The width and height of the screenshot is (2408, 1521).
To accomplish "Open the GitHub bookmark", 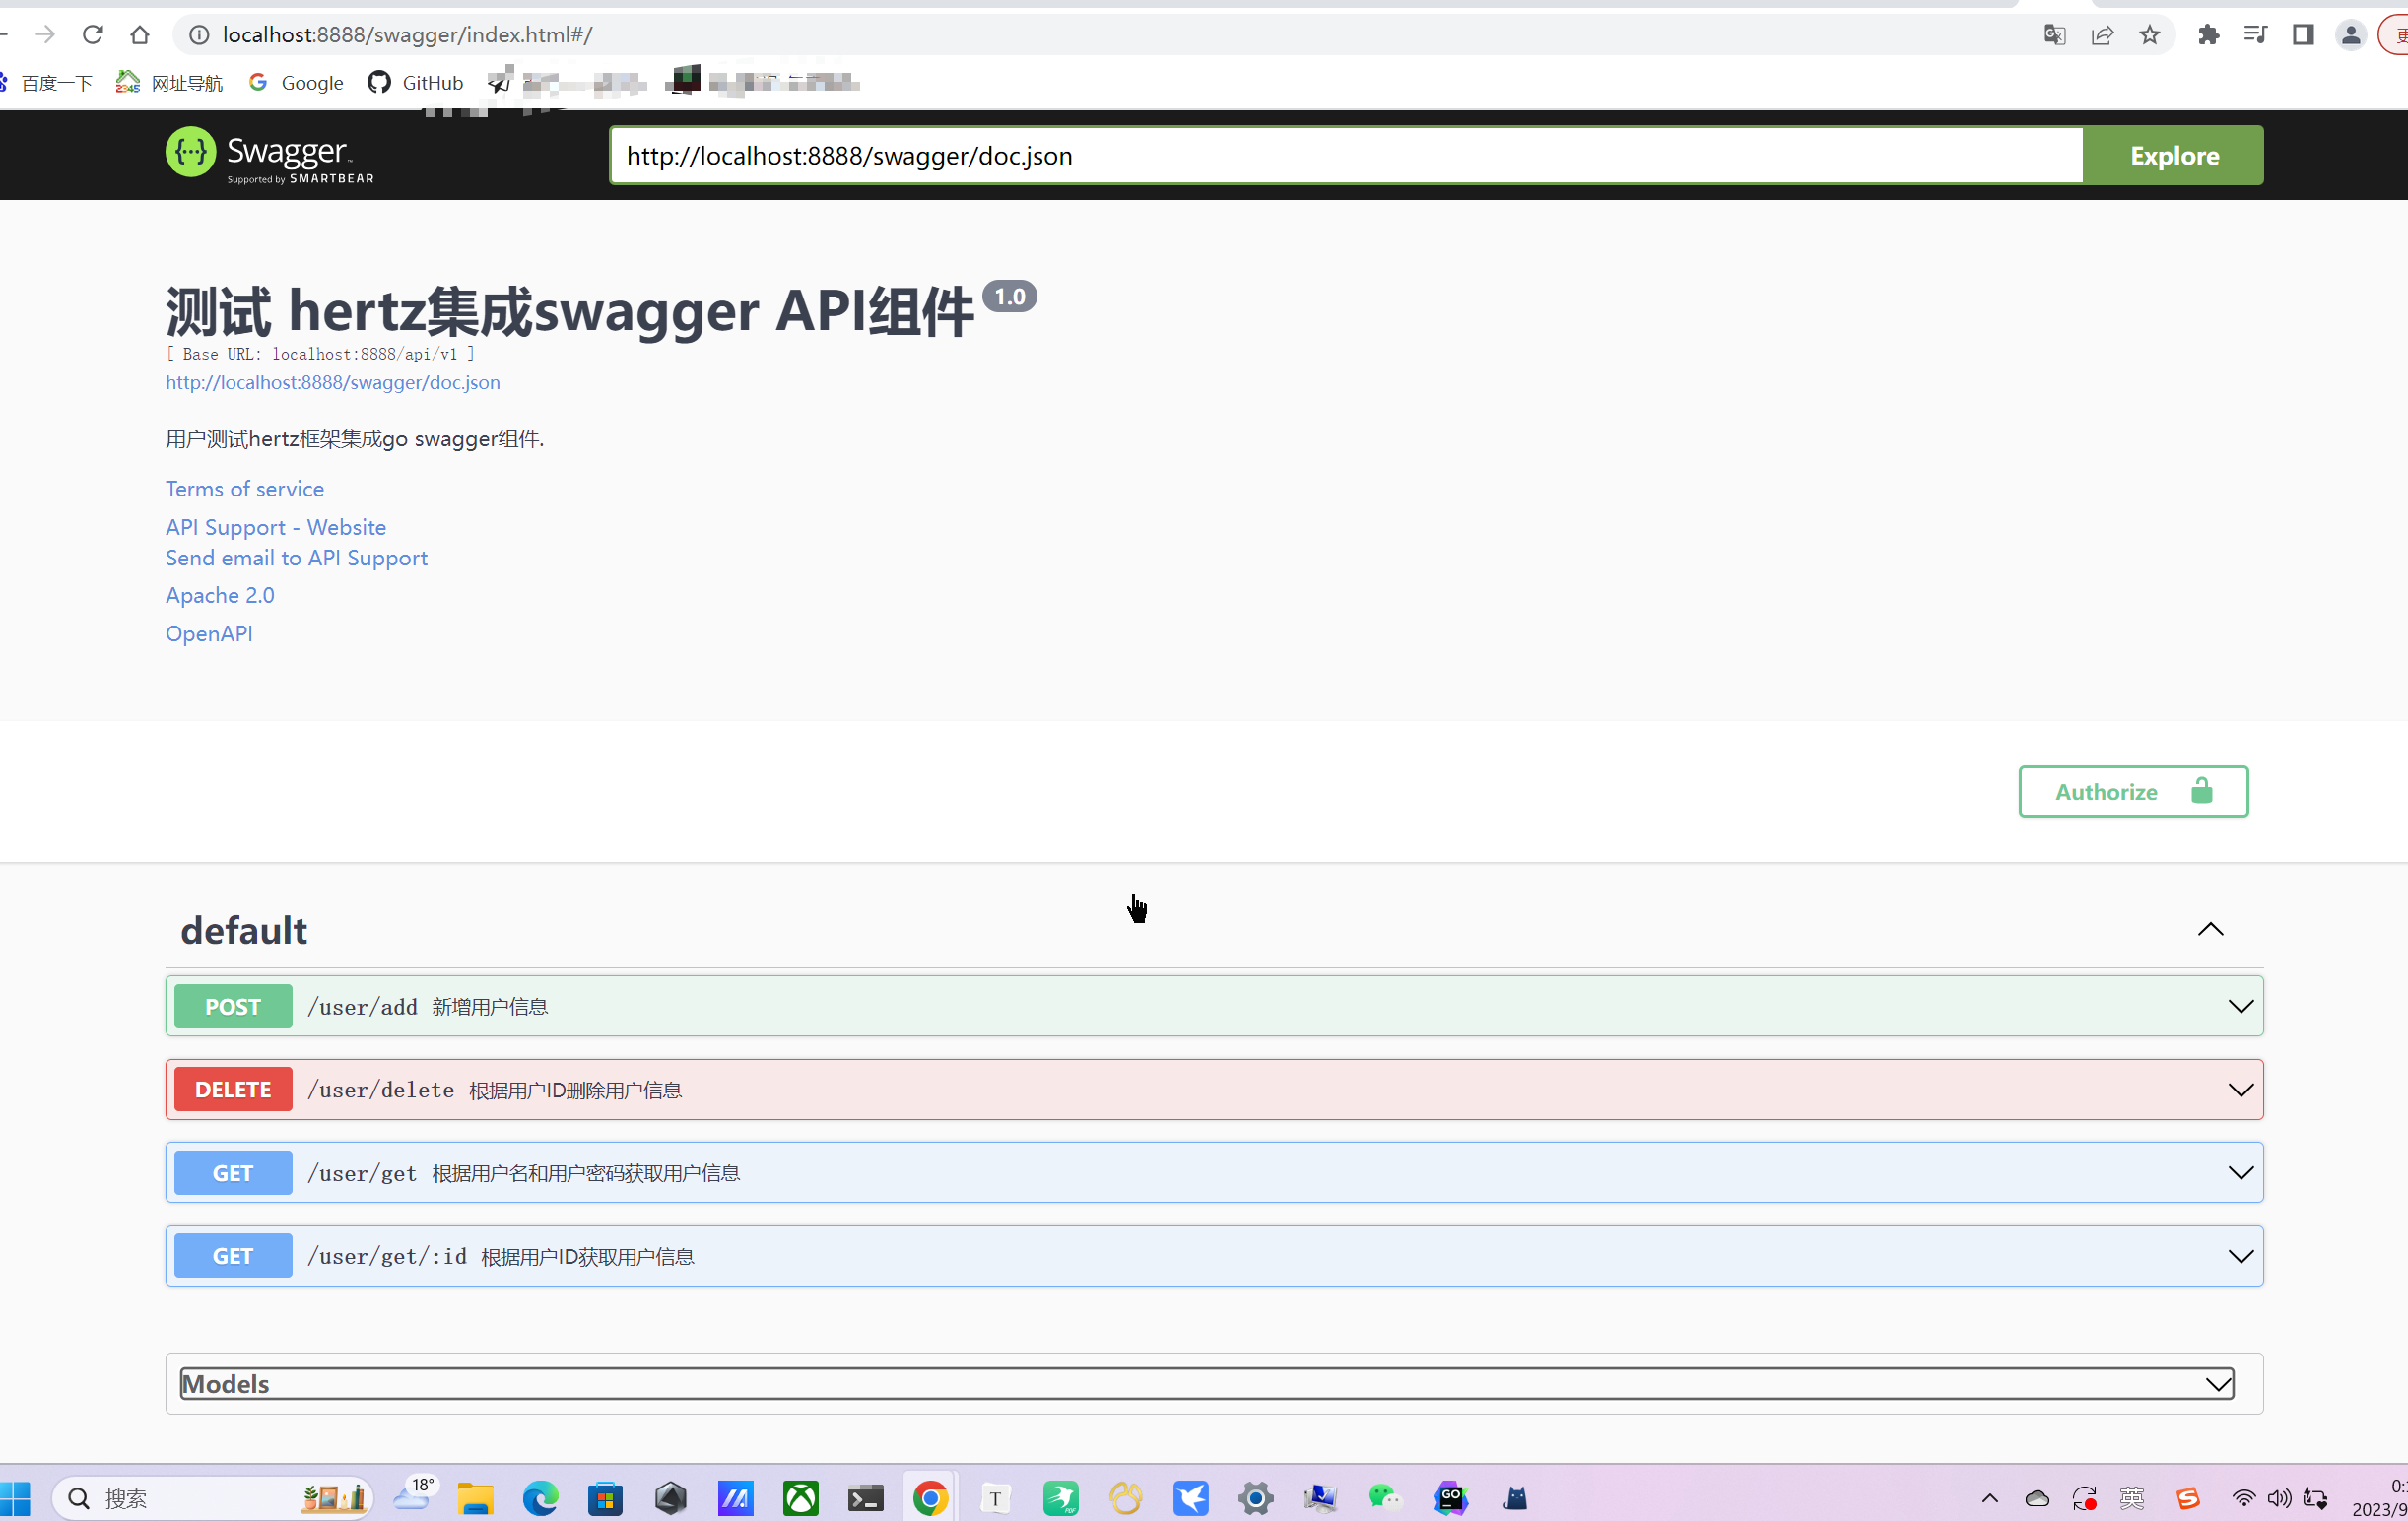I will click(x=416, y=83).
